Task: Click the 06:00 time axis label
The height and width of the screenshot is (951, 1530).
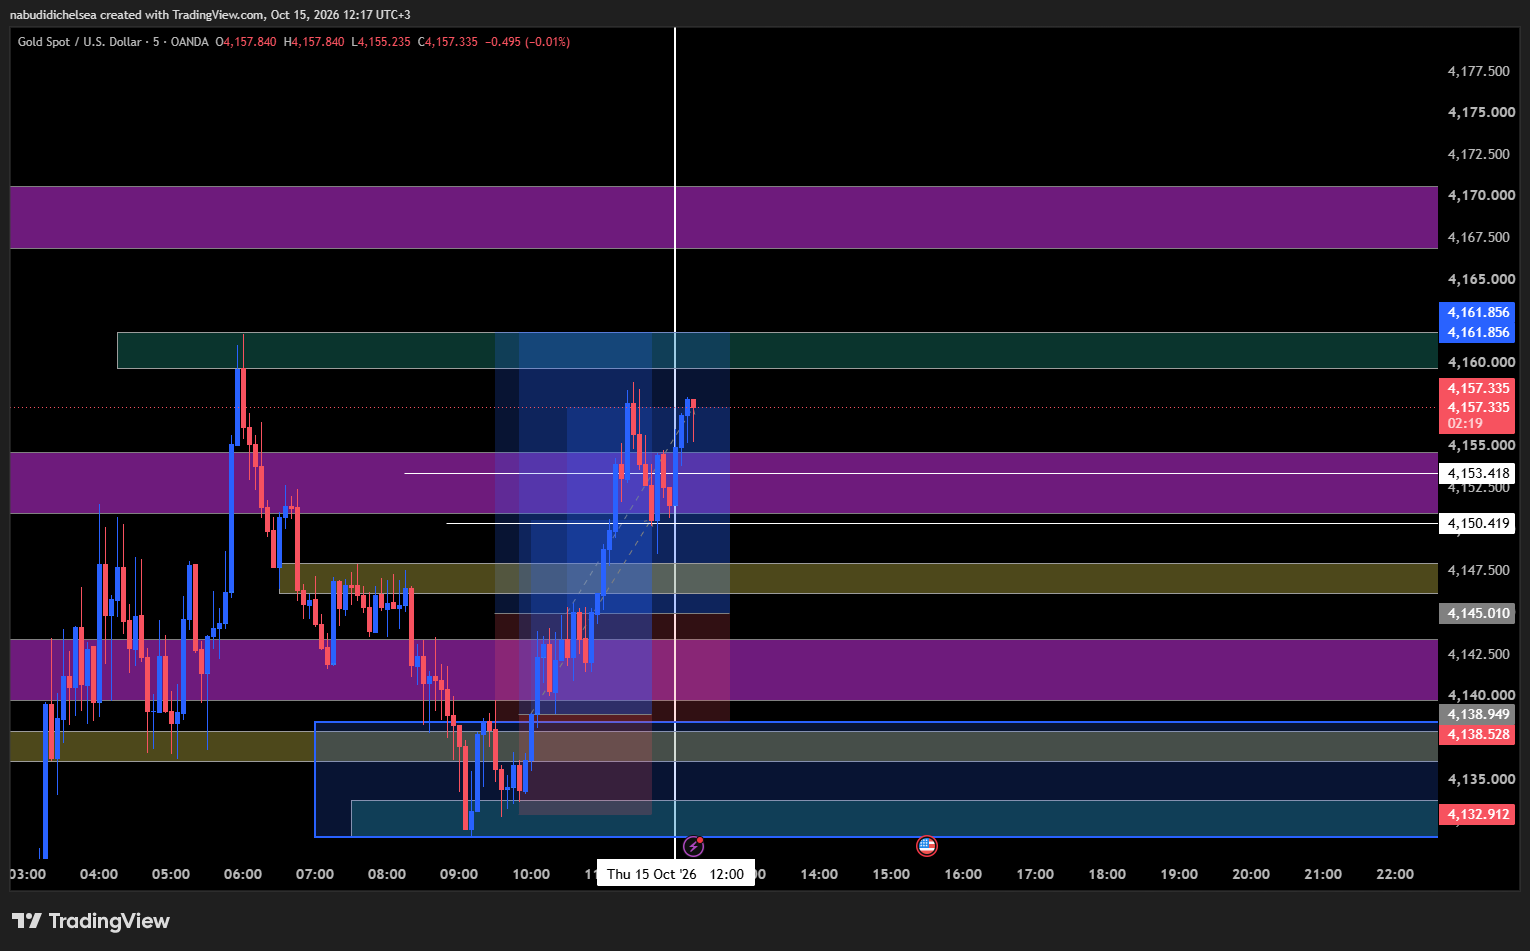Action: [x=243, y=874]
